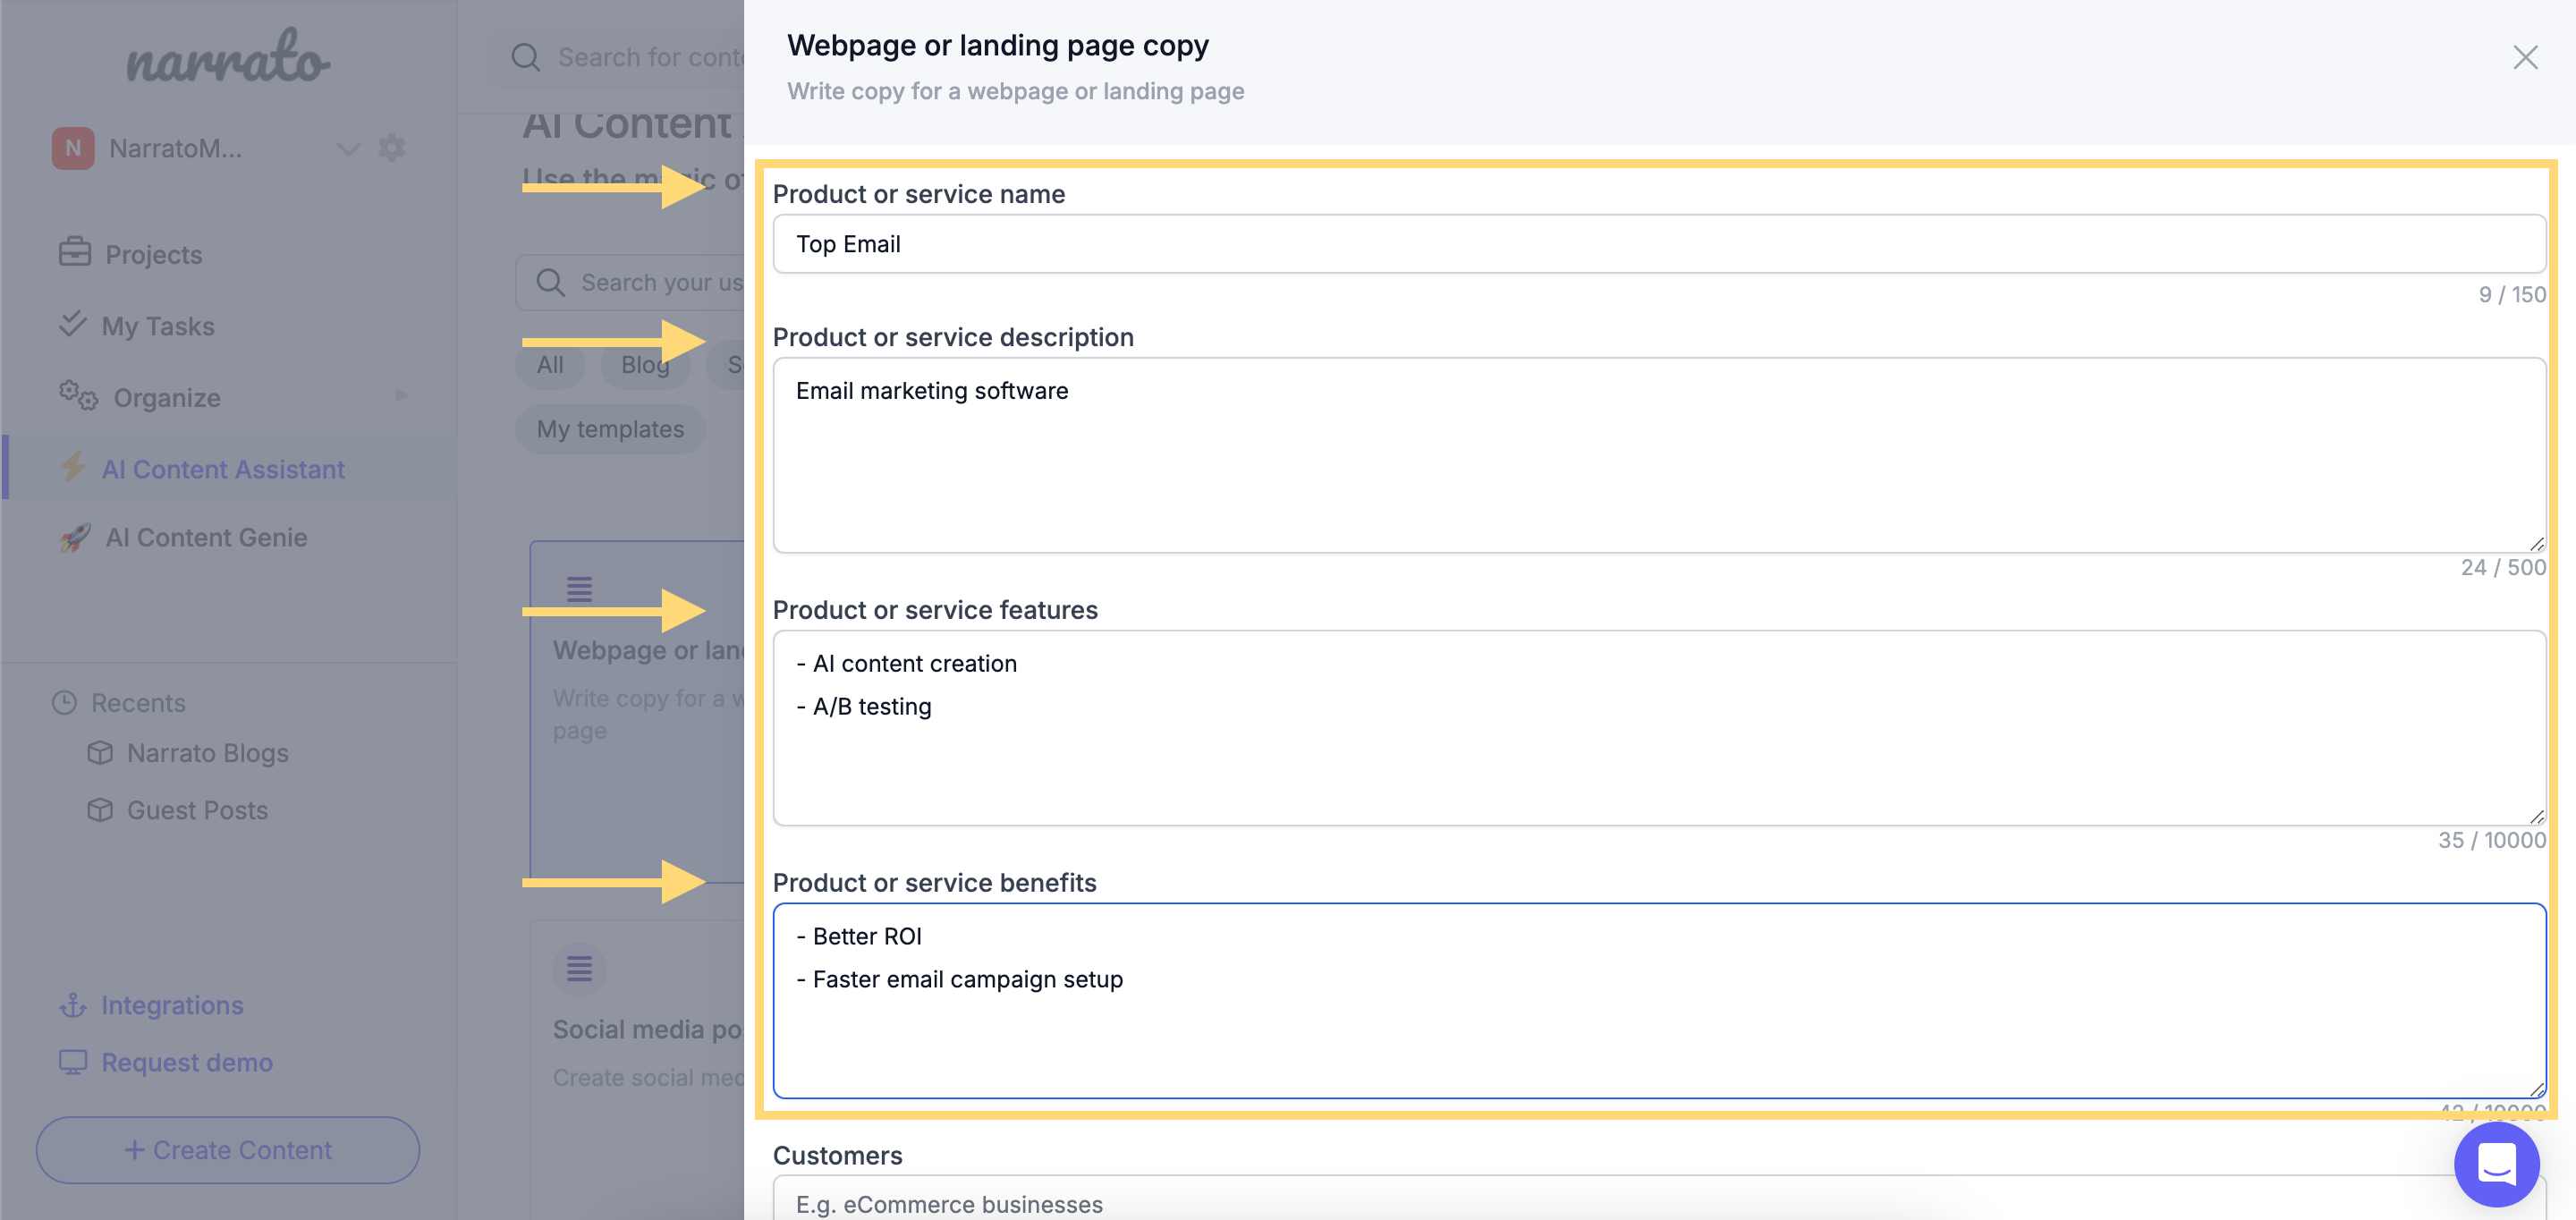
Task: Select the All filter chip
Action: (x=549, y=365)
